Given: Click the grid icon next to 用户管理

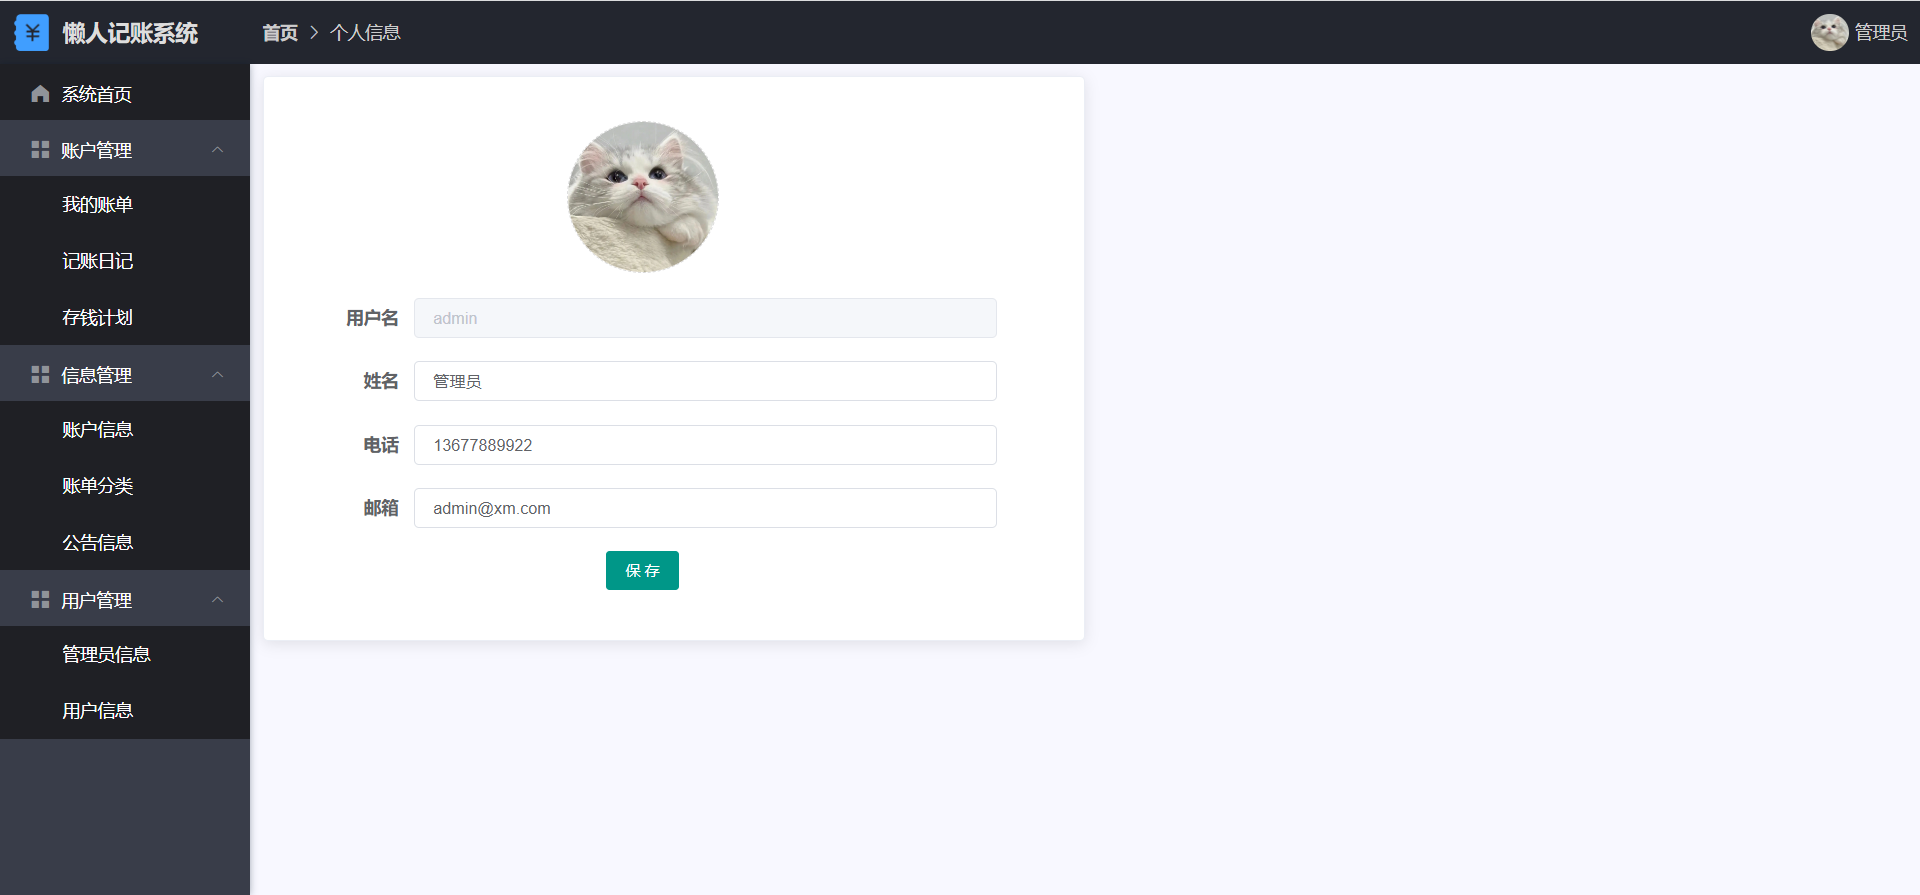Looking at the screenshot, I should coord(40,600).
